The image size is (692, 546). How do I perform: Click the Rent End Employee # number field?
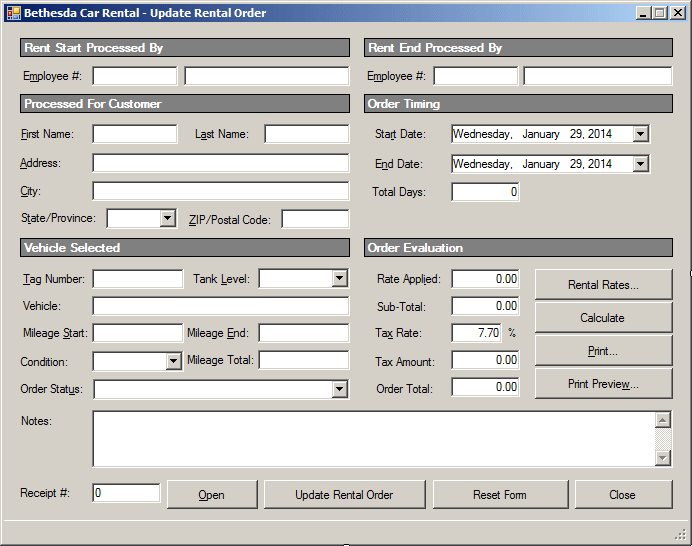coord(475,76)
